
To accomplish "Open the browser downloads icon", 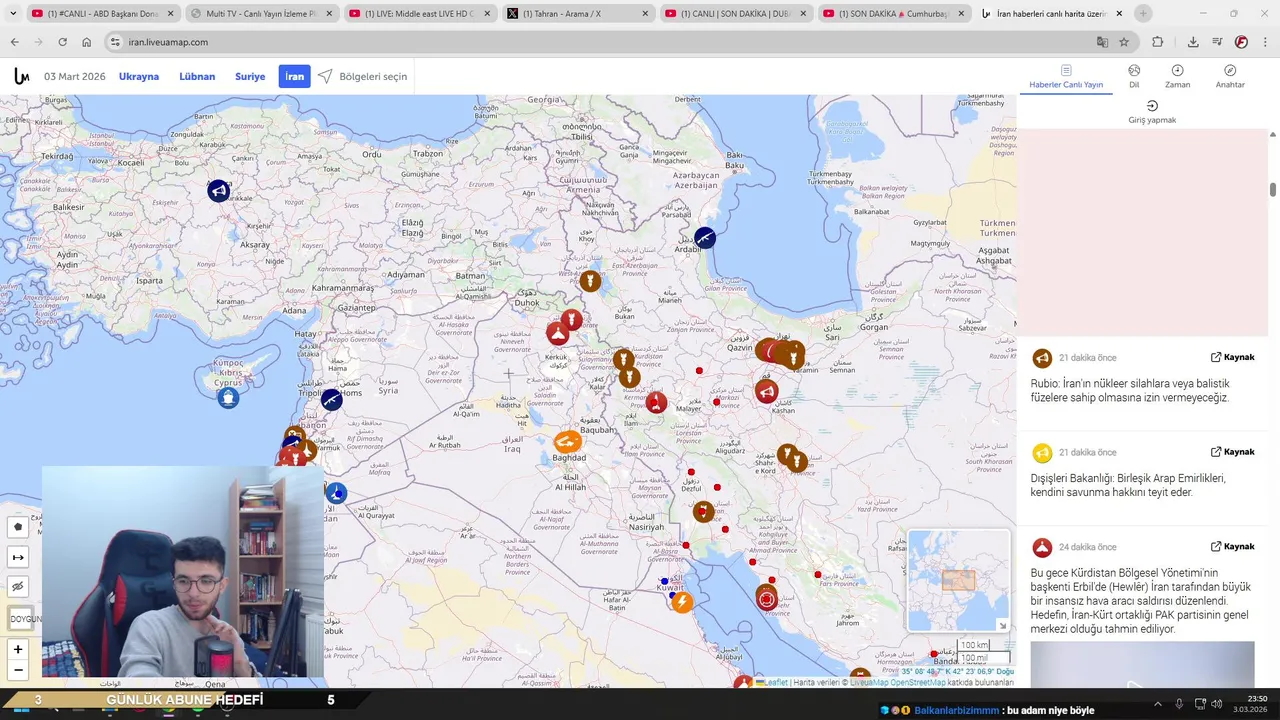I will pos(1193,42).
